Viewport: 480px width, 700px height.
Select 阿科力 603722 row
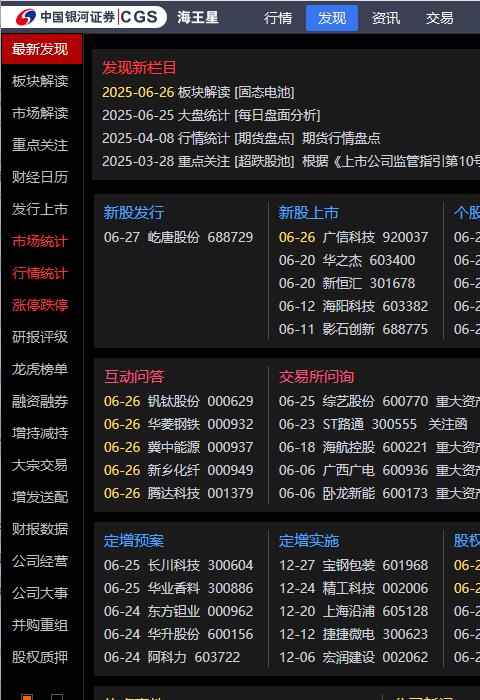pyautogui.click(x=172, y=657)
